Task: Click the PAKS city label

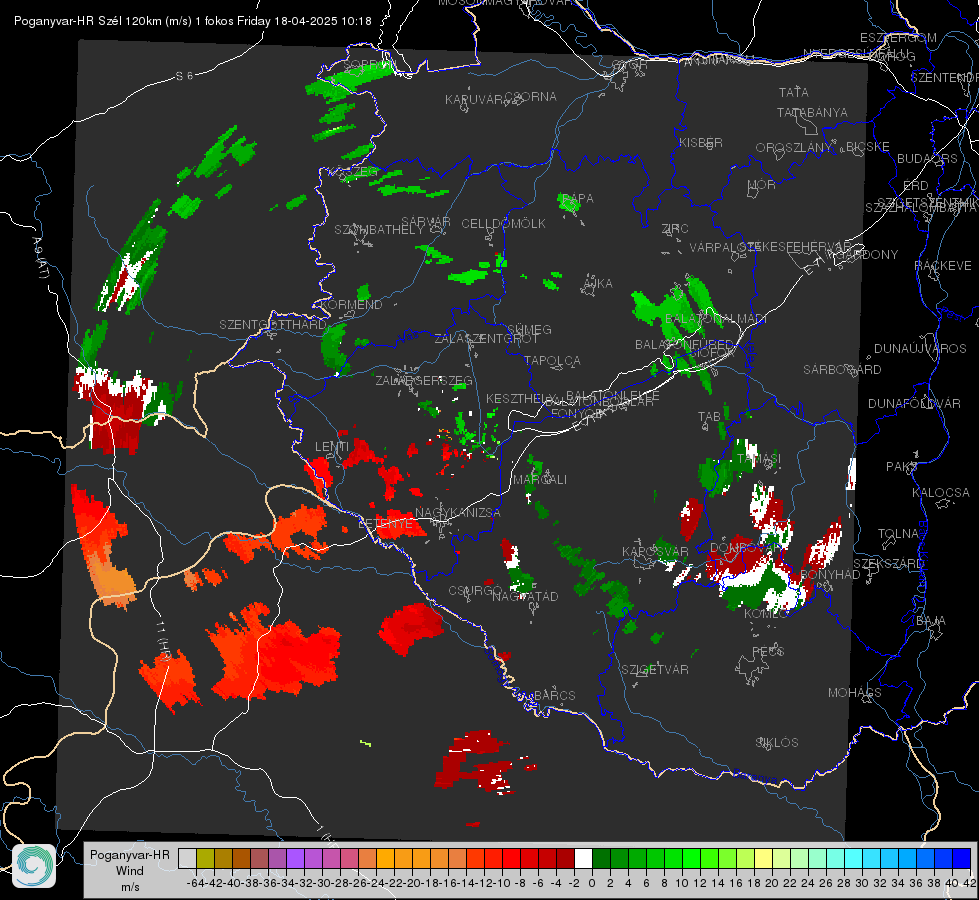Action: pos(902,466)
